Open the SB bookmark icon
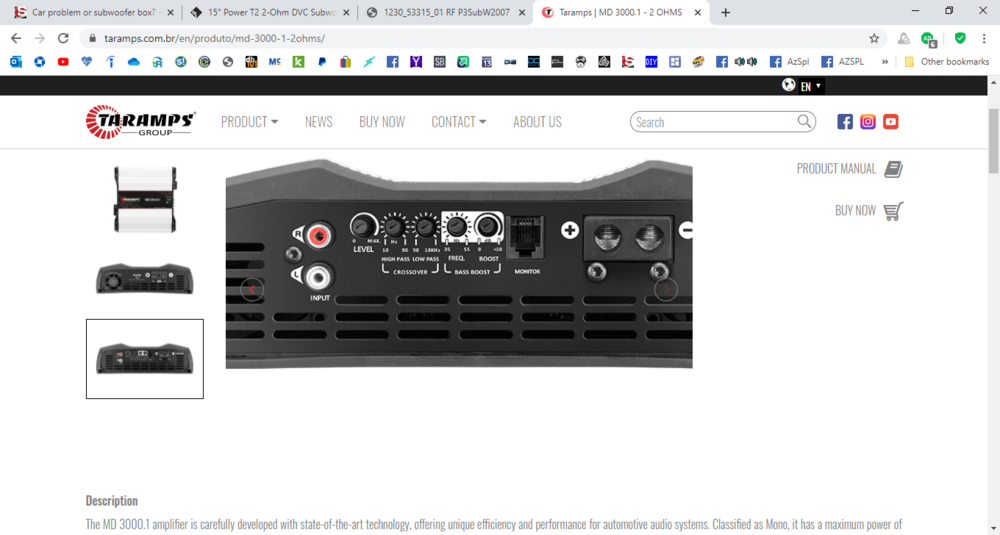This screenshot has width=1000, height=535. (x=439, y=62)
